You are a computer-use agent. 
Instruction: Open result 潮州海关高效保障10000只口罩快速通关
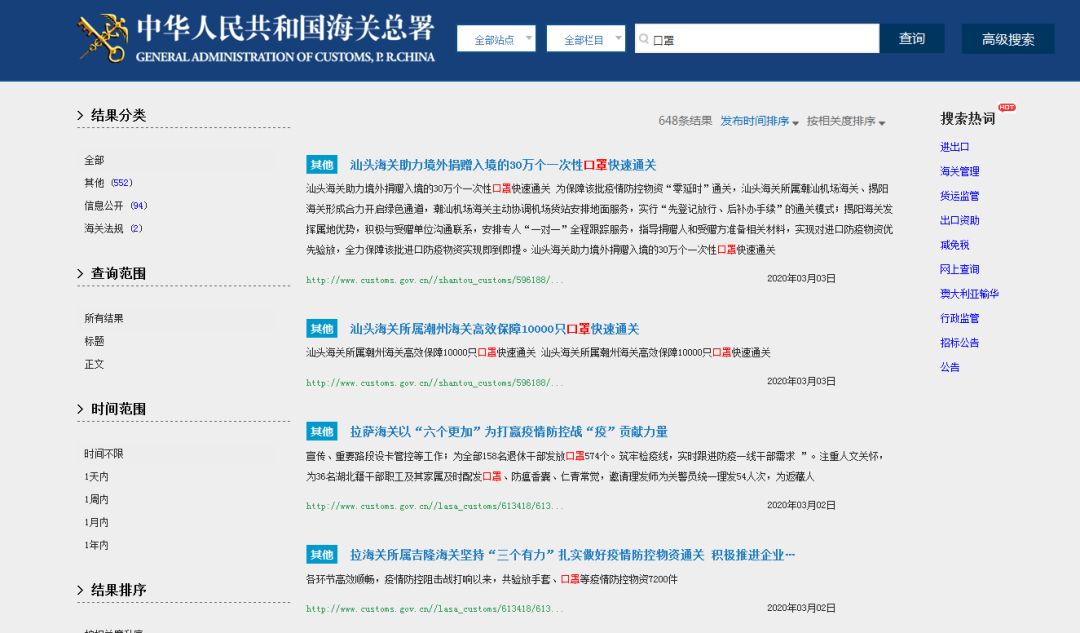pos(495,329)
